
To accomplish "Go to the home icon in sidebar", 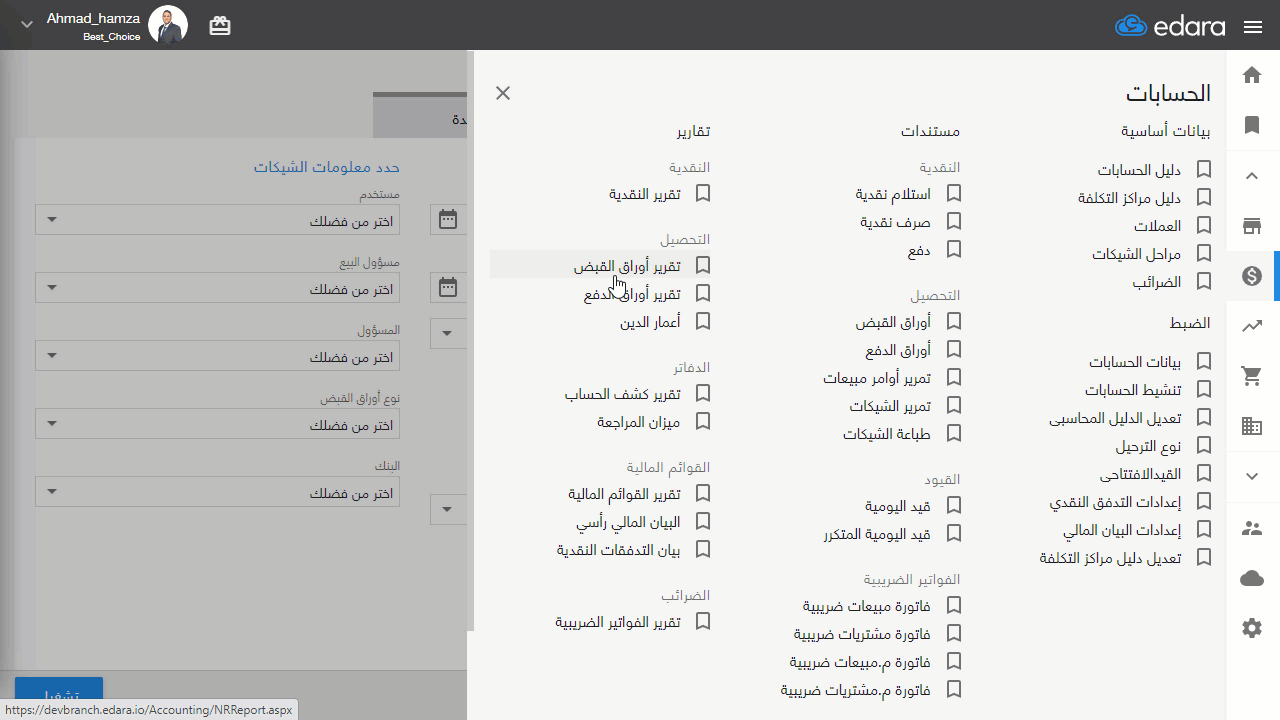I will [1252, 75].
